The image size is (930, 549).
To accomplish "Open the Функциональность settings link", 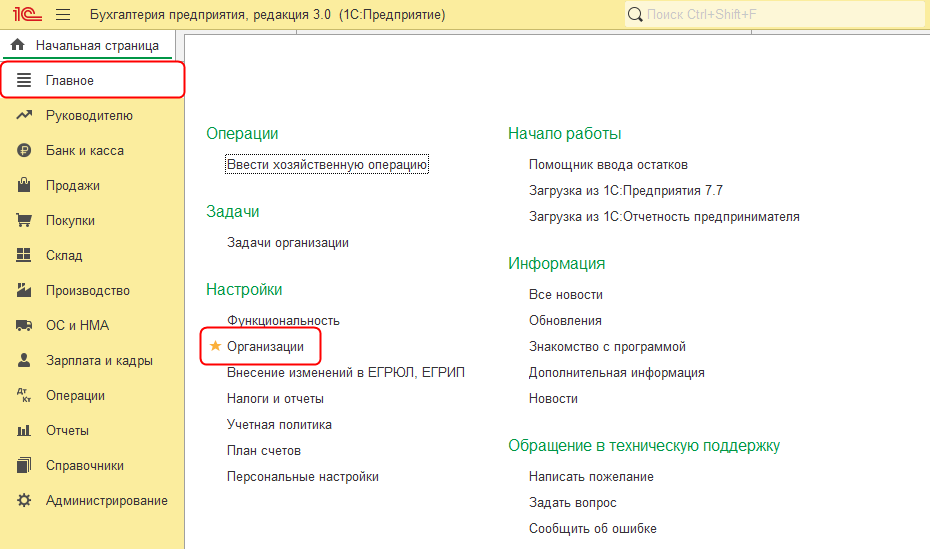I will pos(283,320).
